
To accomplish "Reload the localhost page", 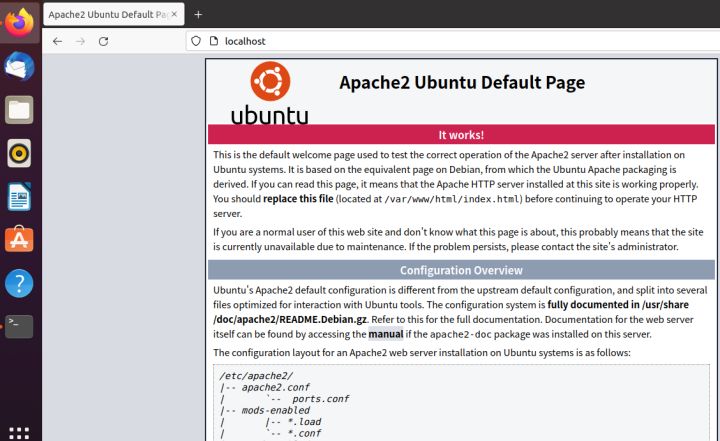I will [103, 41].
